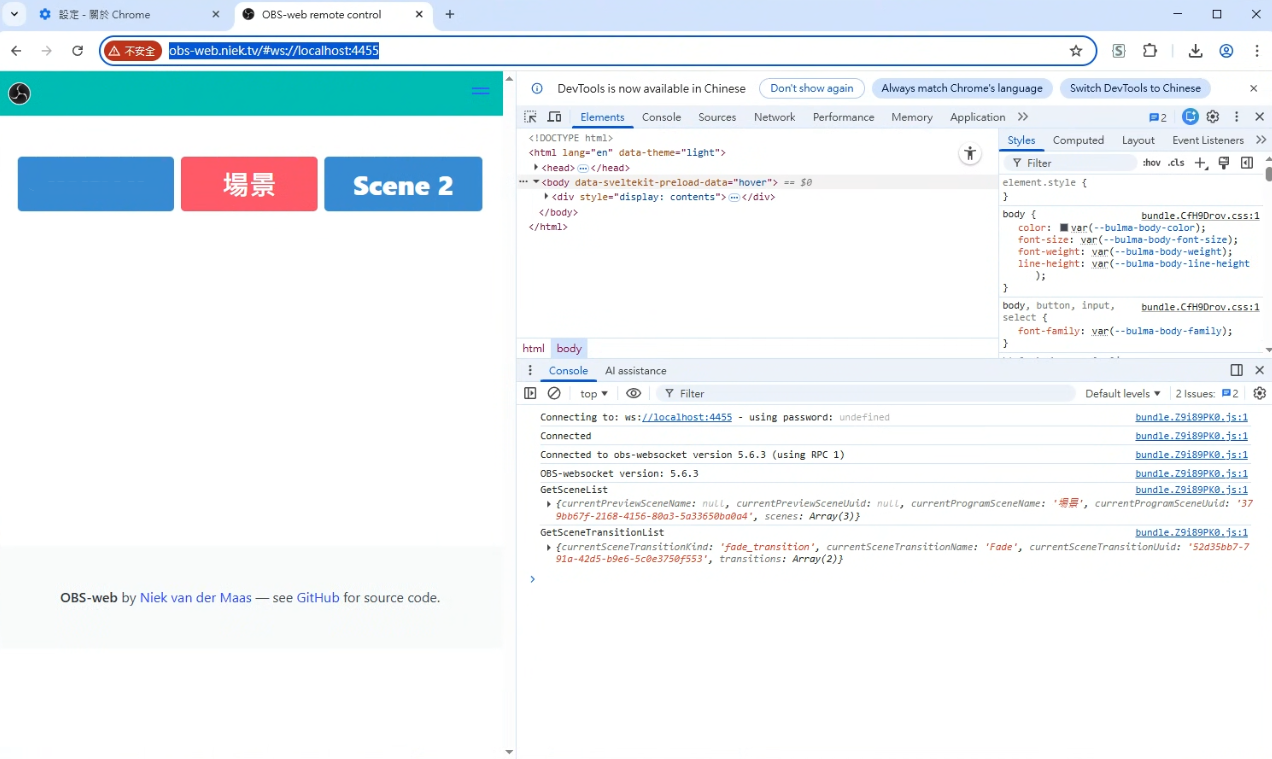Toggle the :hov element state panel
The height and width of the screenshot is (759, 1272).
[1152, 163]
